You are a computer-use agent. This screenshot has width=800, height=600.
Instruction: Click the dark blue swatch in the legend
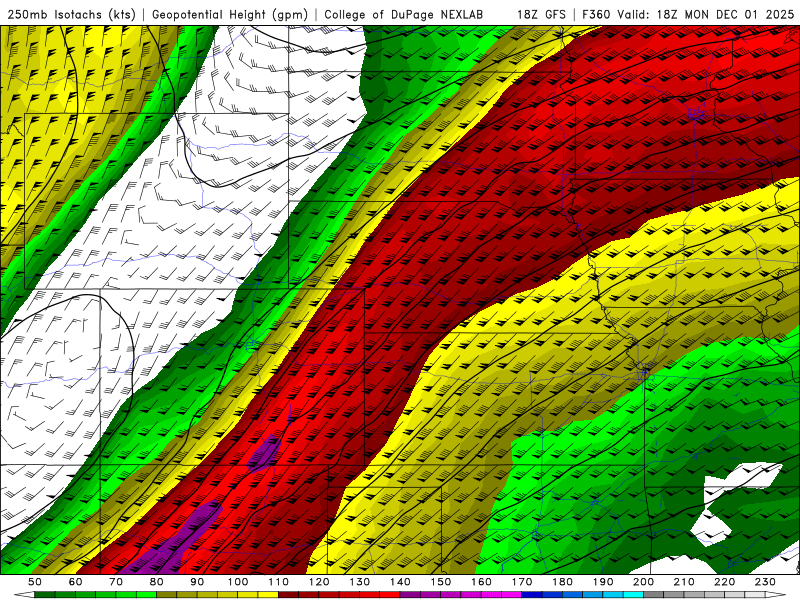(x=531, y=595)
